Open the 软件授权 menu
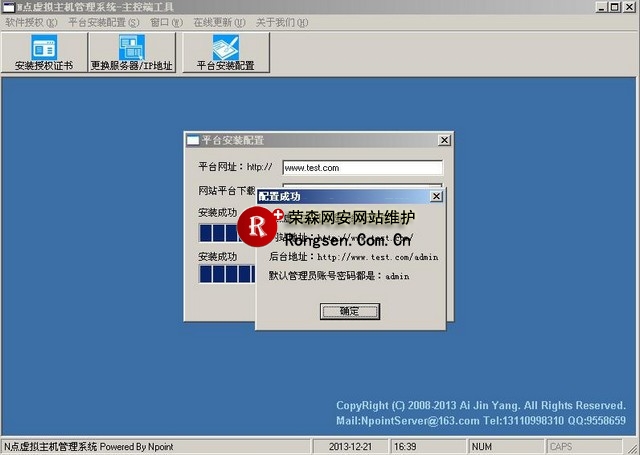Screen dimensions: 640x455 (31, 21)
